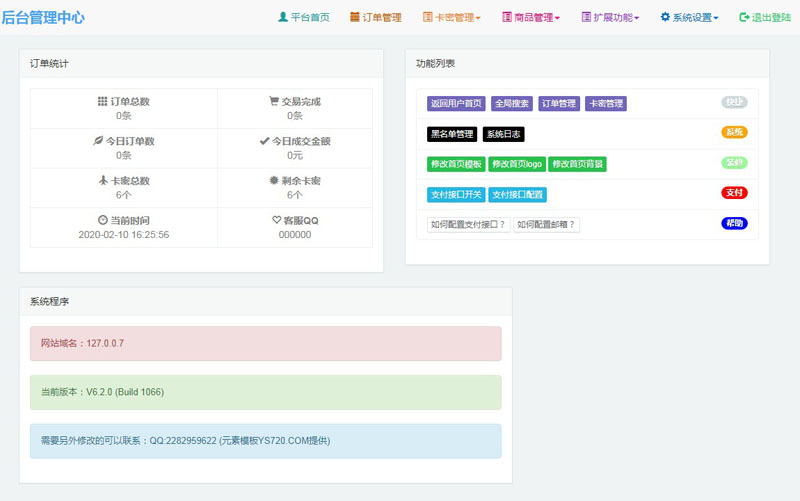The height and width of the screenshot is (501, 800).
Task: Click the orange 系统 badge
Action: tap(734, 132)
